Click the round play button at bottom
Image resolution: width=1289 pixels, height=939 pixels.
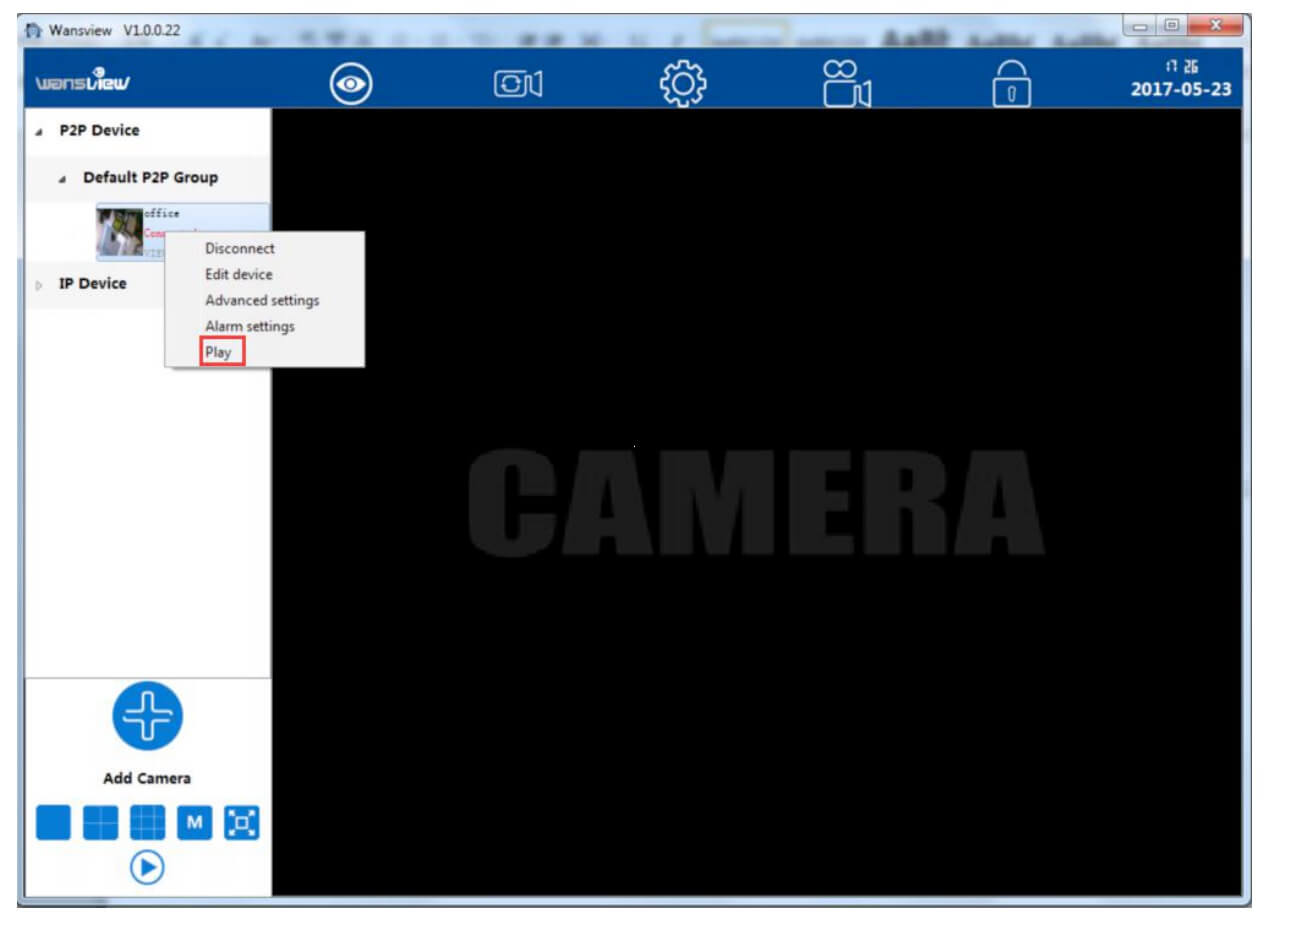tap(147, 867)
